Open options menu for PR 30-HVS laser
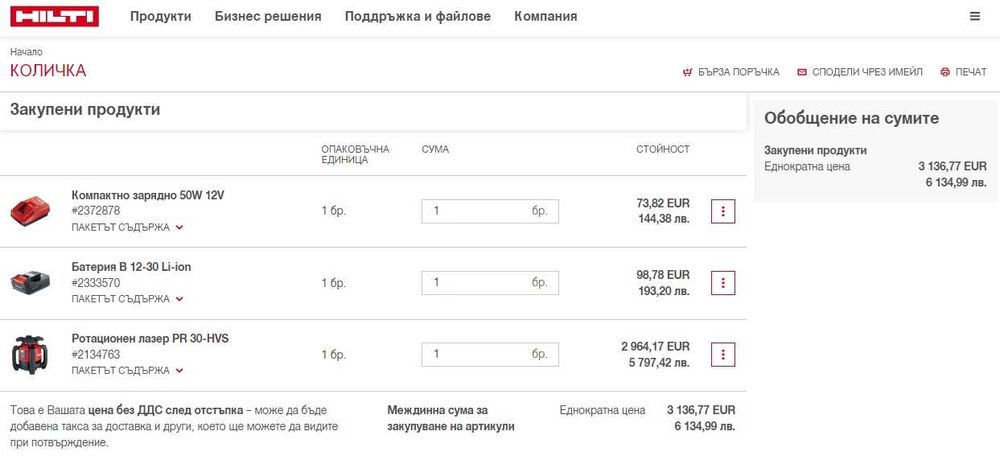The image size is (1000, 459). (x=723, y=354)
